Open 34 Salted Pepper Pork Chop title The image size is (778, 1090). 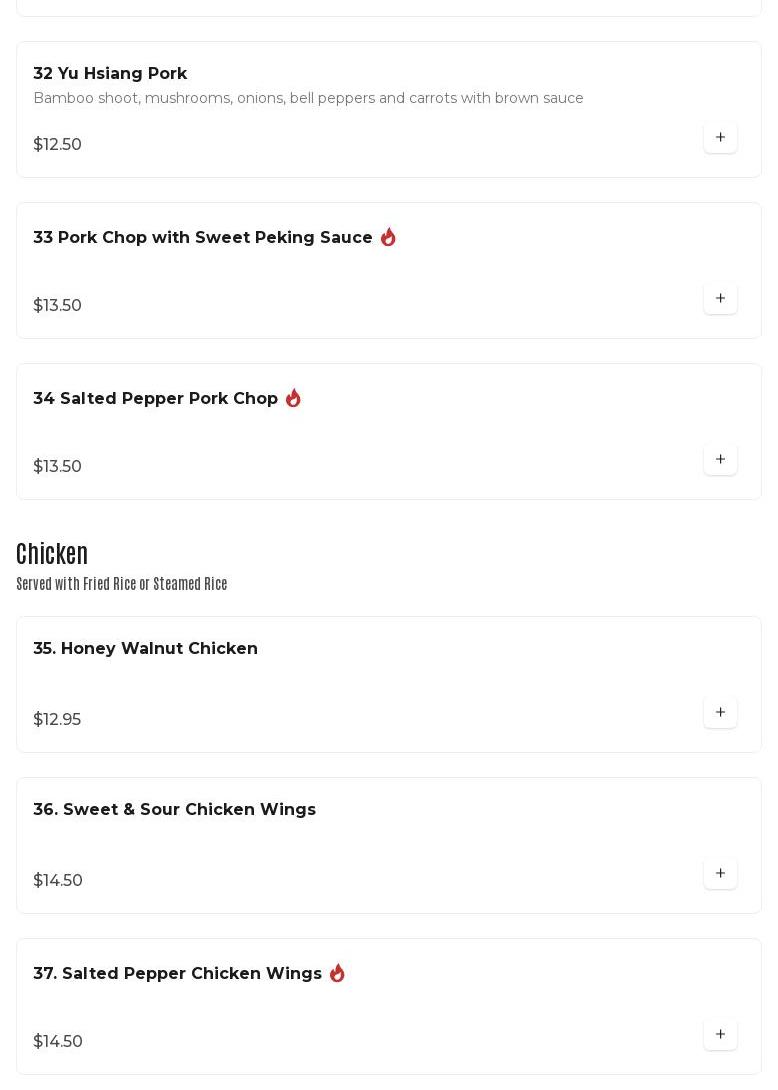(156, 398)
